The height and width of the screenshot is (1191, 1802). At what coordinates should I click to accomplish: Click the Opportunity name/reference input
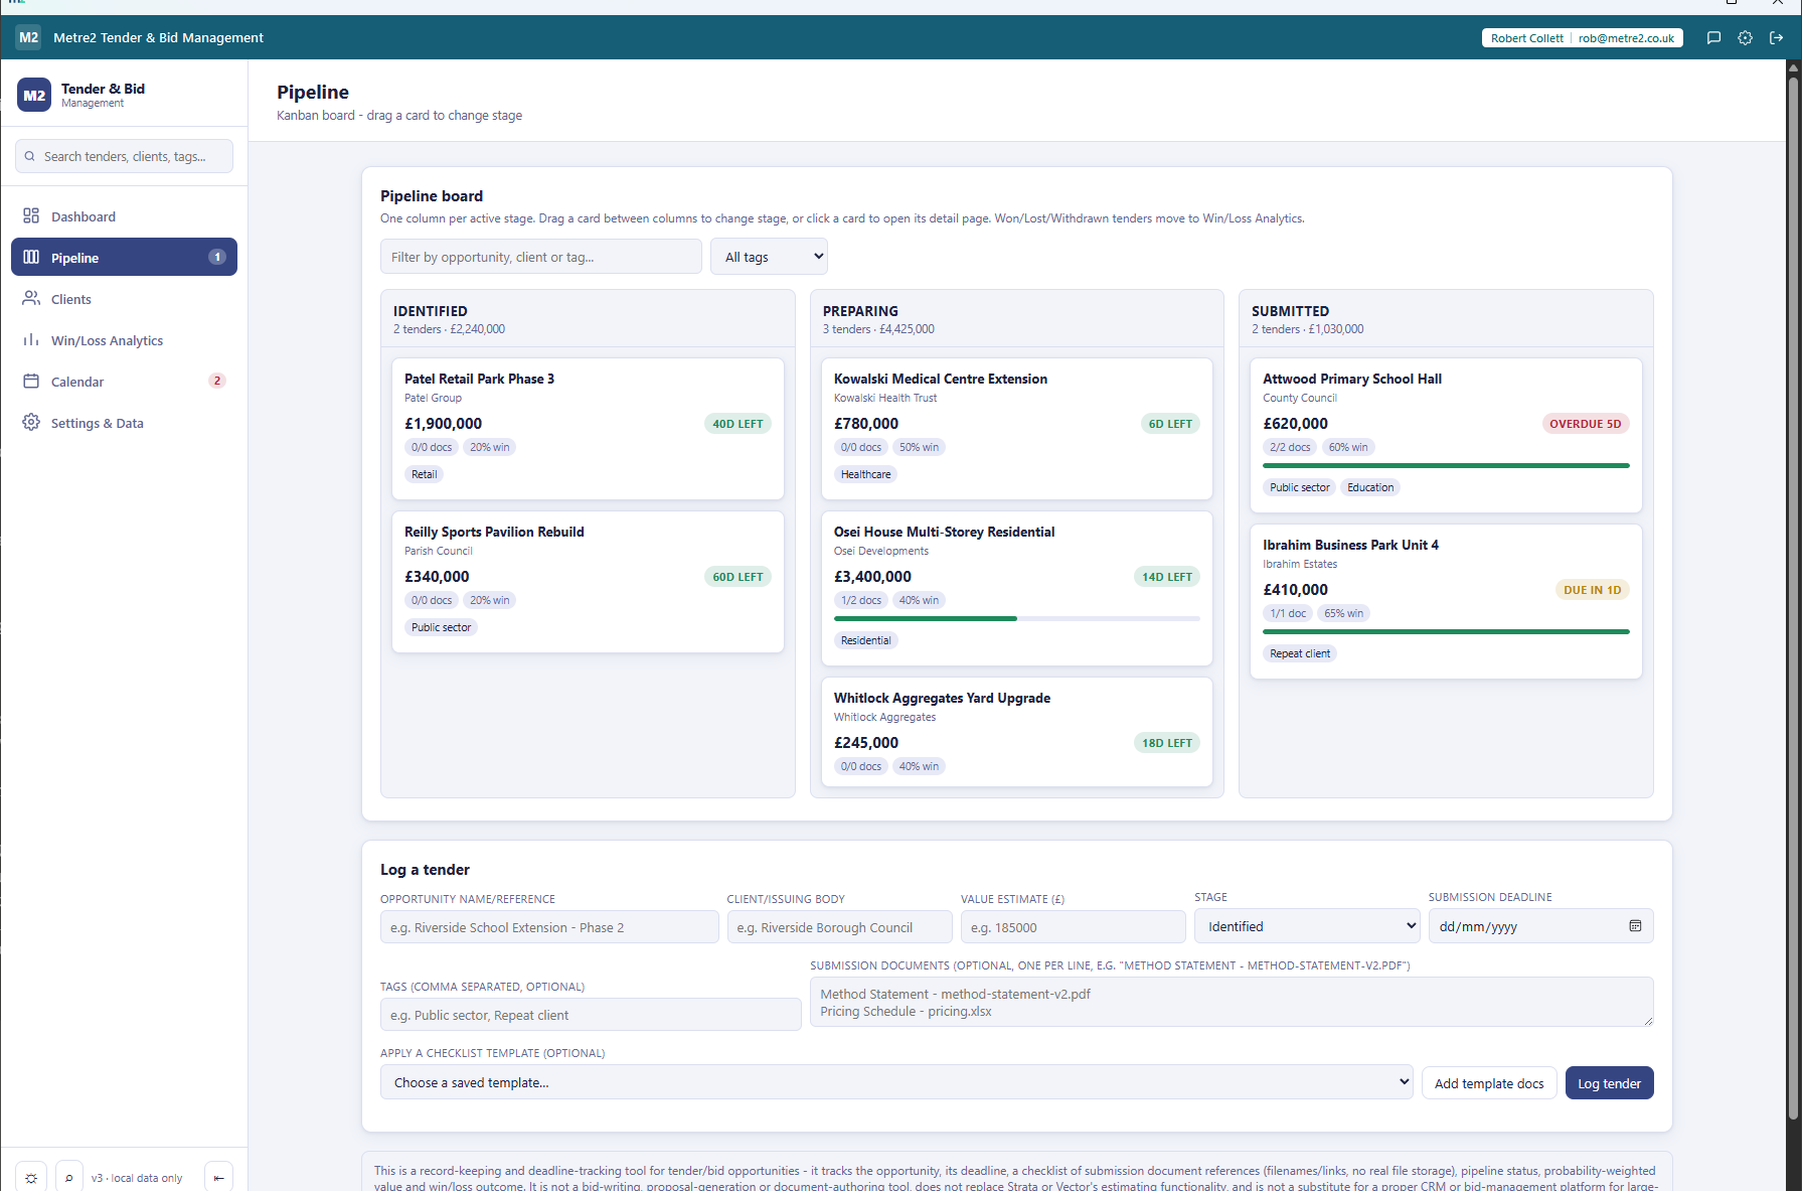[x=549, y=927]
